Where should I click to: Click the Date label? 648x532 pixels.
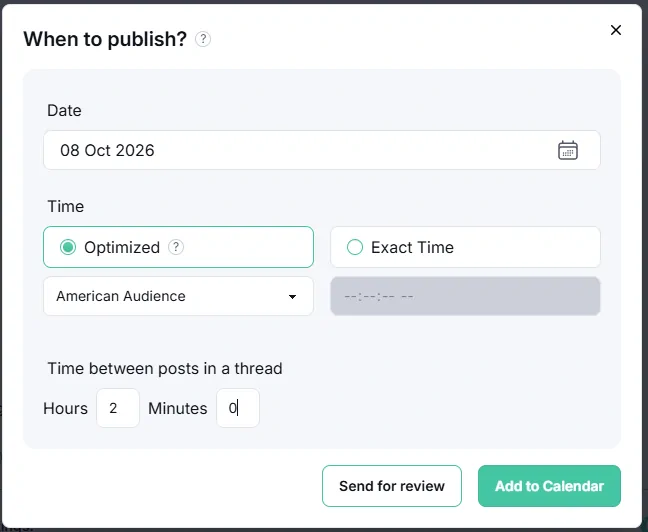(64, 110)
